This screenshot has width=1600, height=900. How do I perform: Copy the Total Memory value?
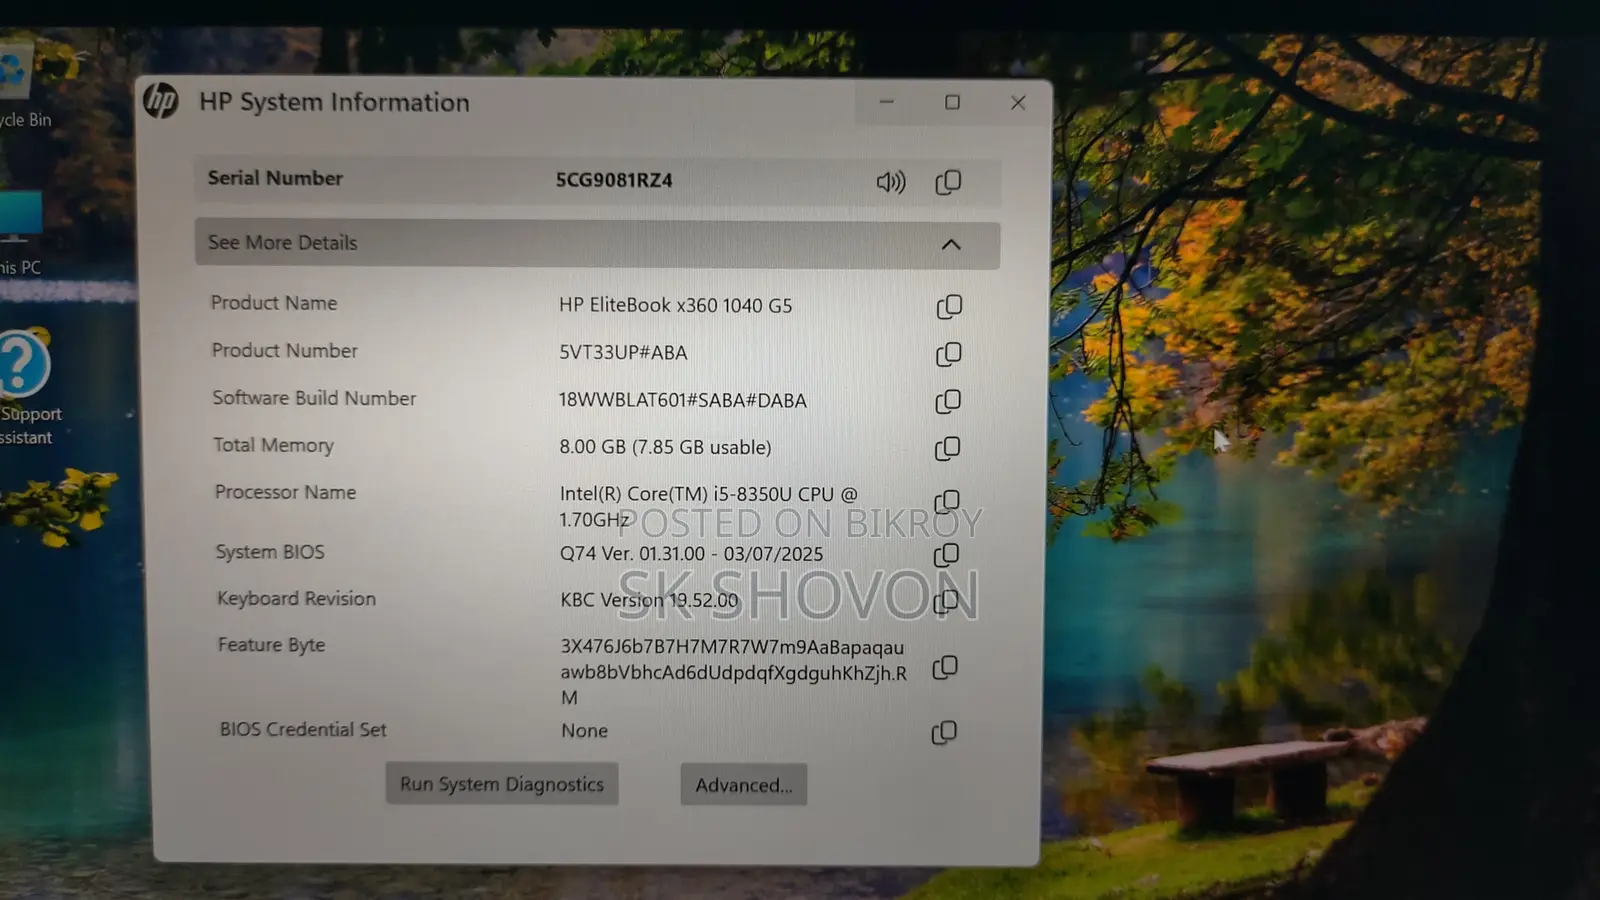click(947, 448)
